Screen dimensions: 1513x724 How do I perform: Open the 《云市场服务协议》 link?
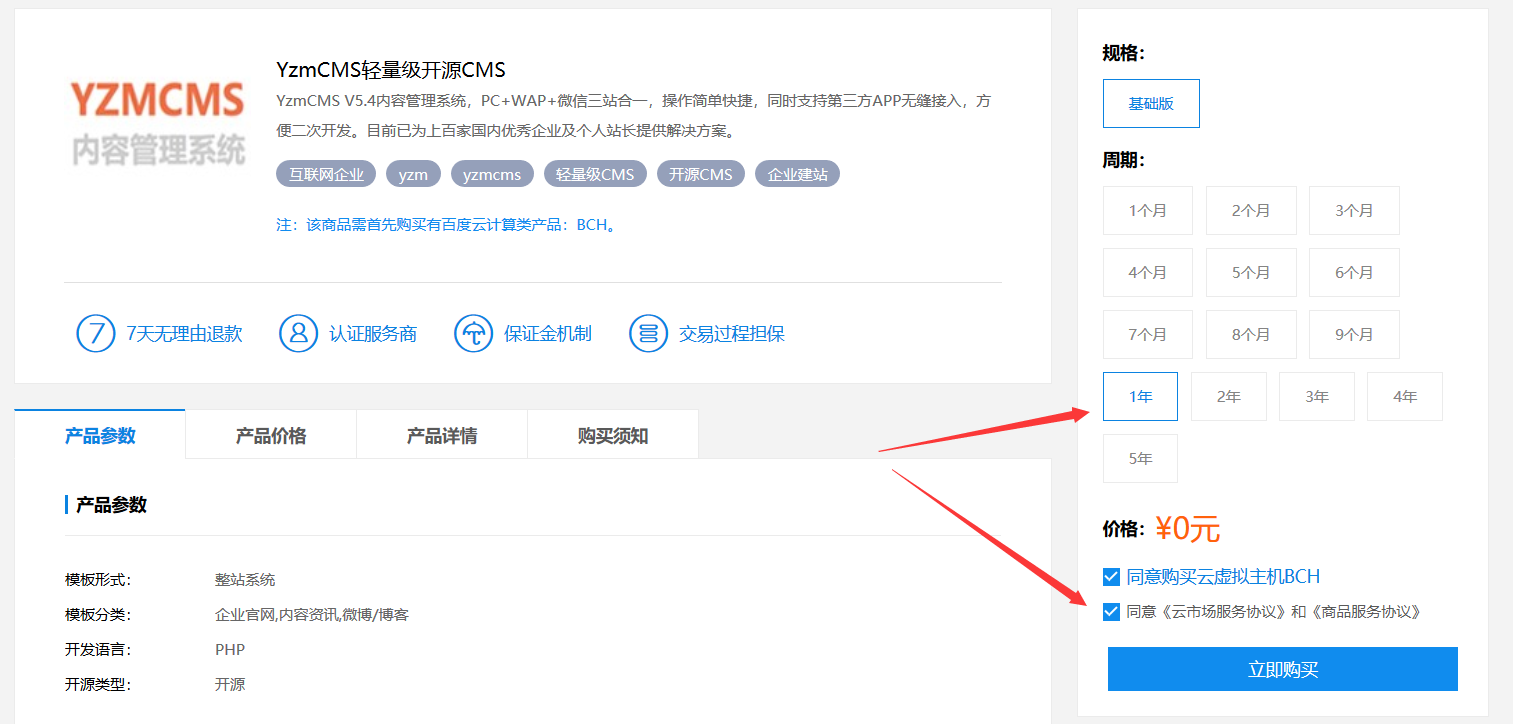coord(1223,612)
